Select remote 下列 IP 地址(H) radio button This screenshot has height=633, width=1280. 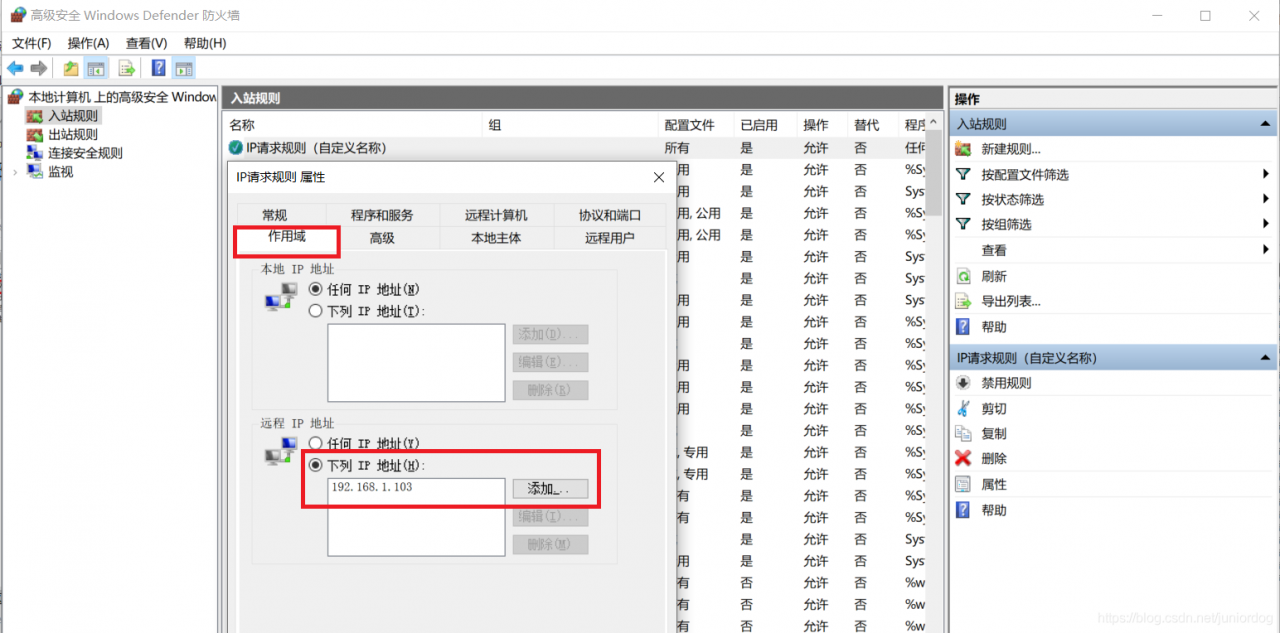315,466
